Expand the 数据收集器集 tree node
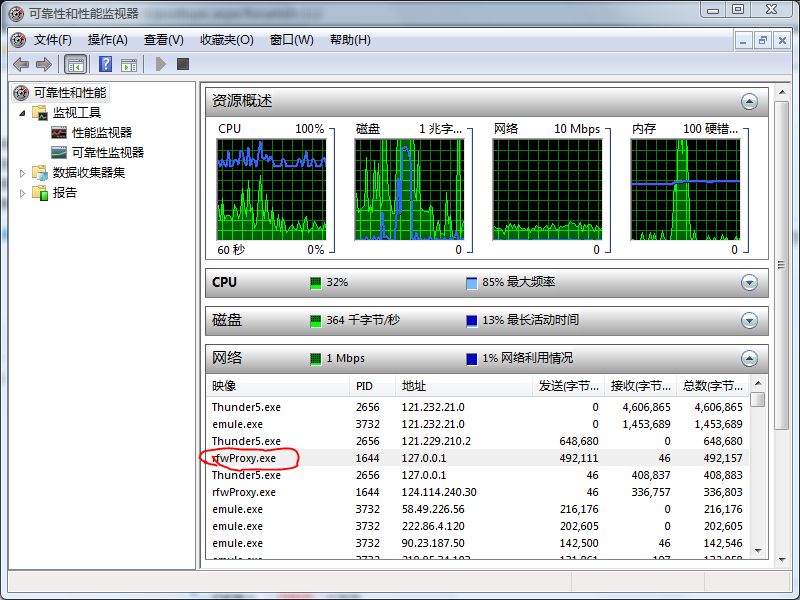The width and height of the screenshot is (800, 600). click(x=22, y=173)
